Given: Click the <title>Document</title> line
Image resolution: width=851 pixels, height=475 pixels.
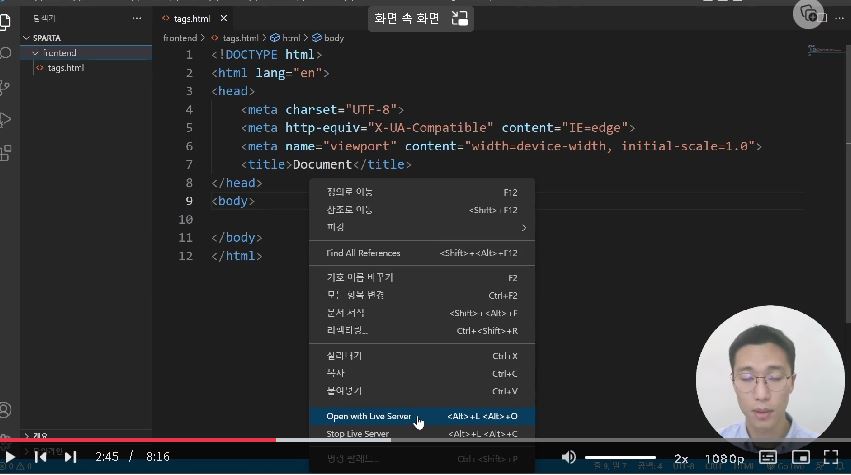Looking at the screenshot, I should point(326,164).
